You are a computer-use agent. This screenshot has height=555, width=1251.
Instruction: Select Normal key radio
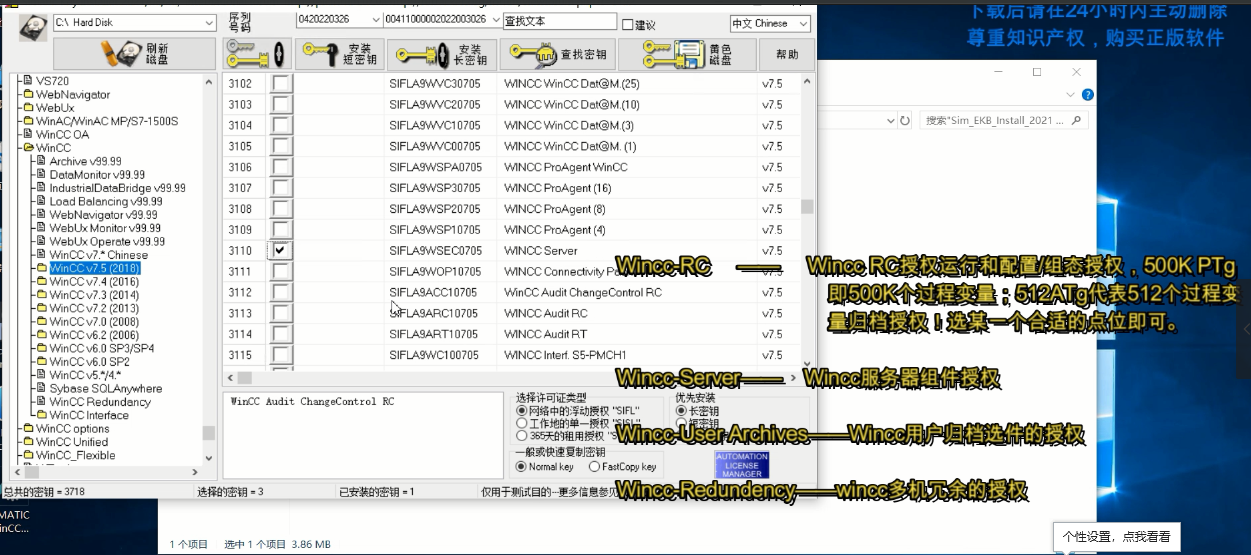[x=521, y=467]
